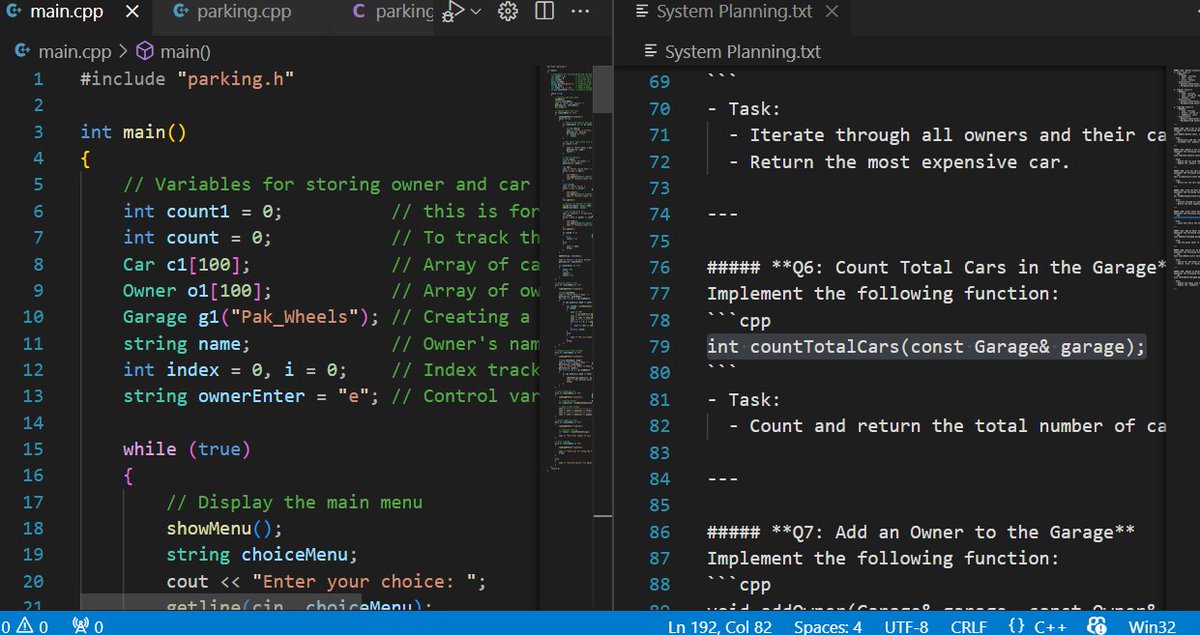Click the string choiceMenu; line

click(262, 555)
